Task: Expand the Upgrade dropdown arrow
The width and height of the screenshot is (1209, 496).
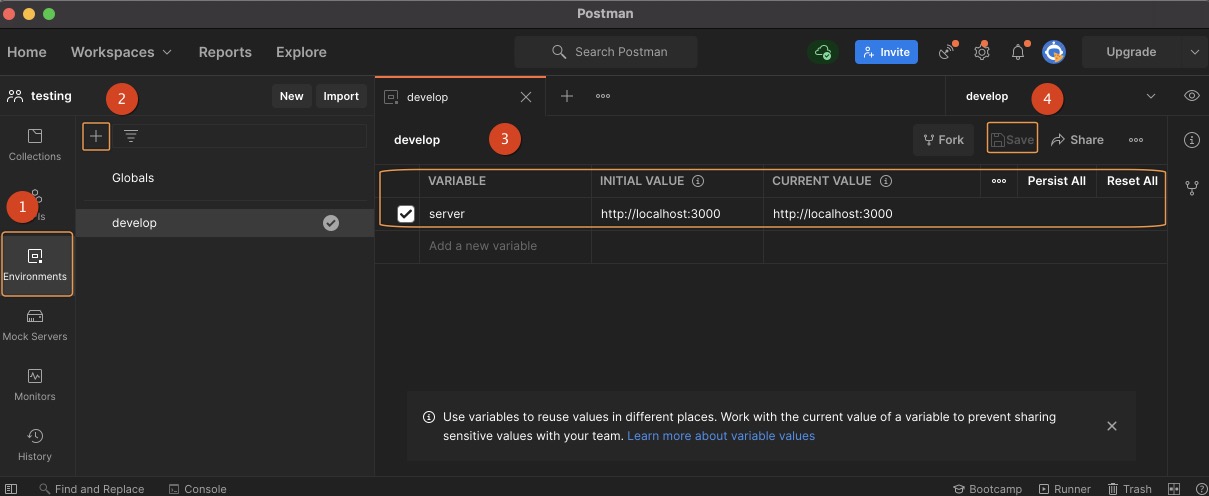Action: pos(1195,52)
